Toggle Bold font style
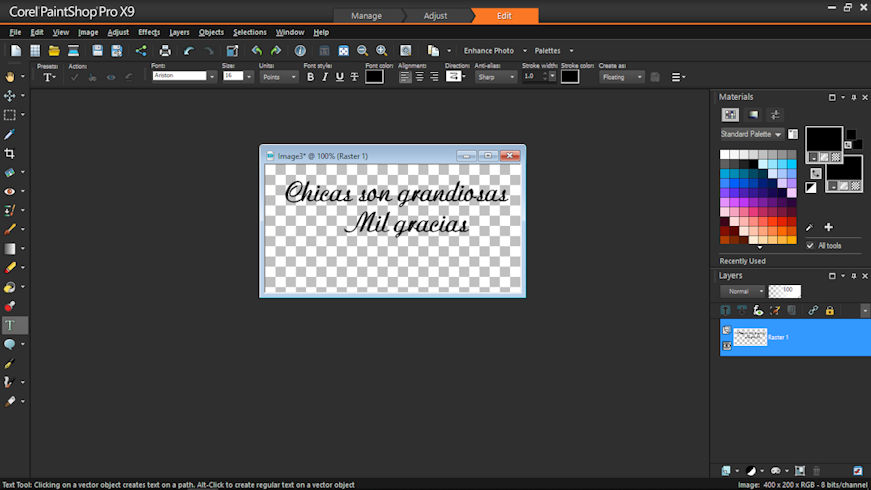This screenshot has height=490, width=871. [x=311, y=77]
